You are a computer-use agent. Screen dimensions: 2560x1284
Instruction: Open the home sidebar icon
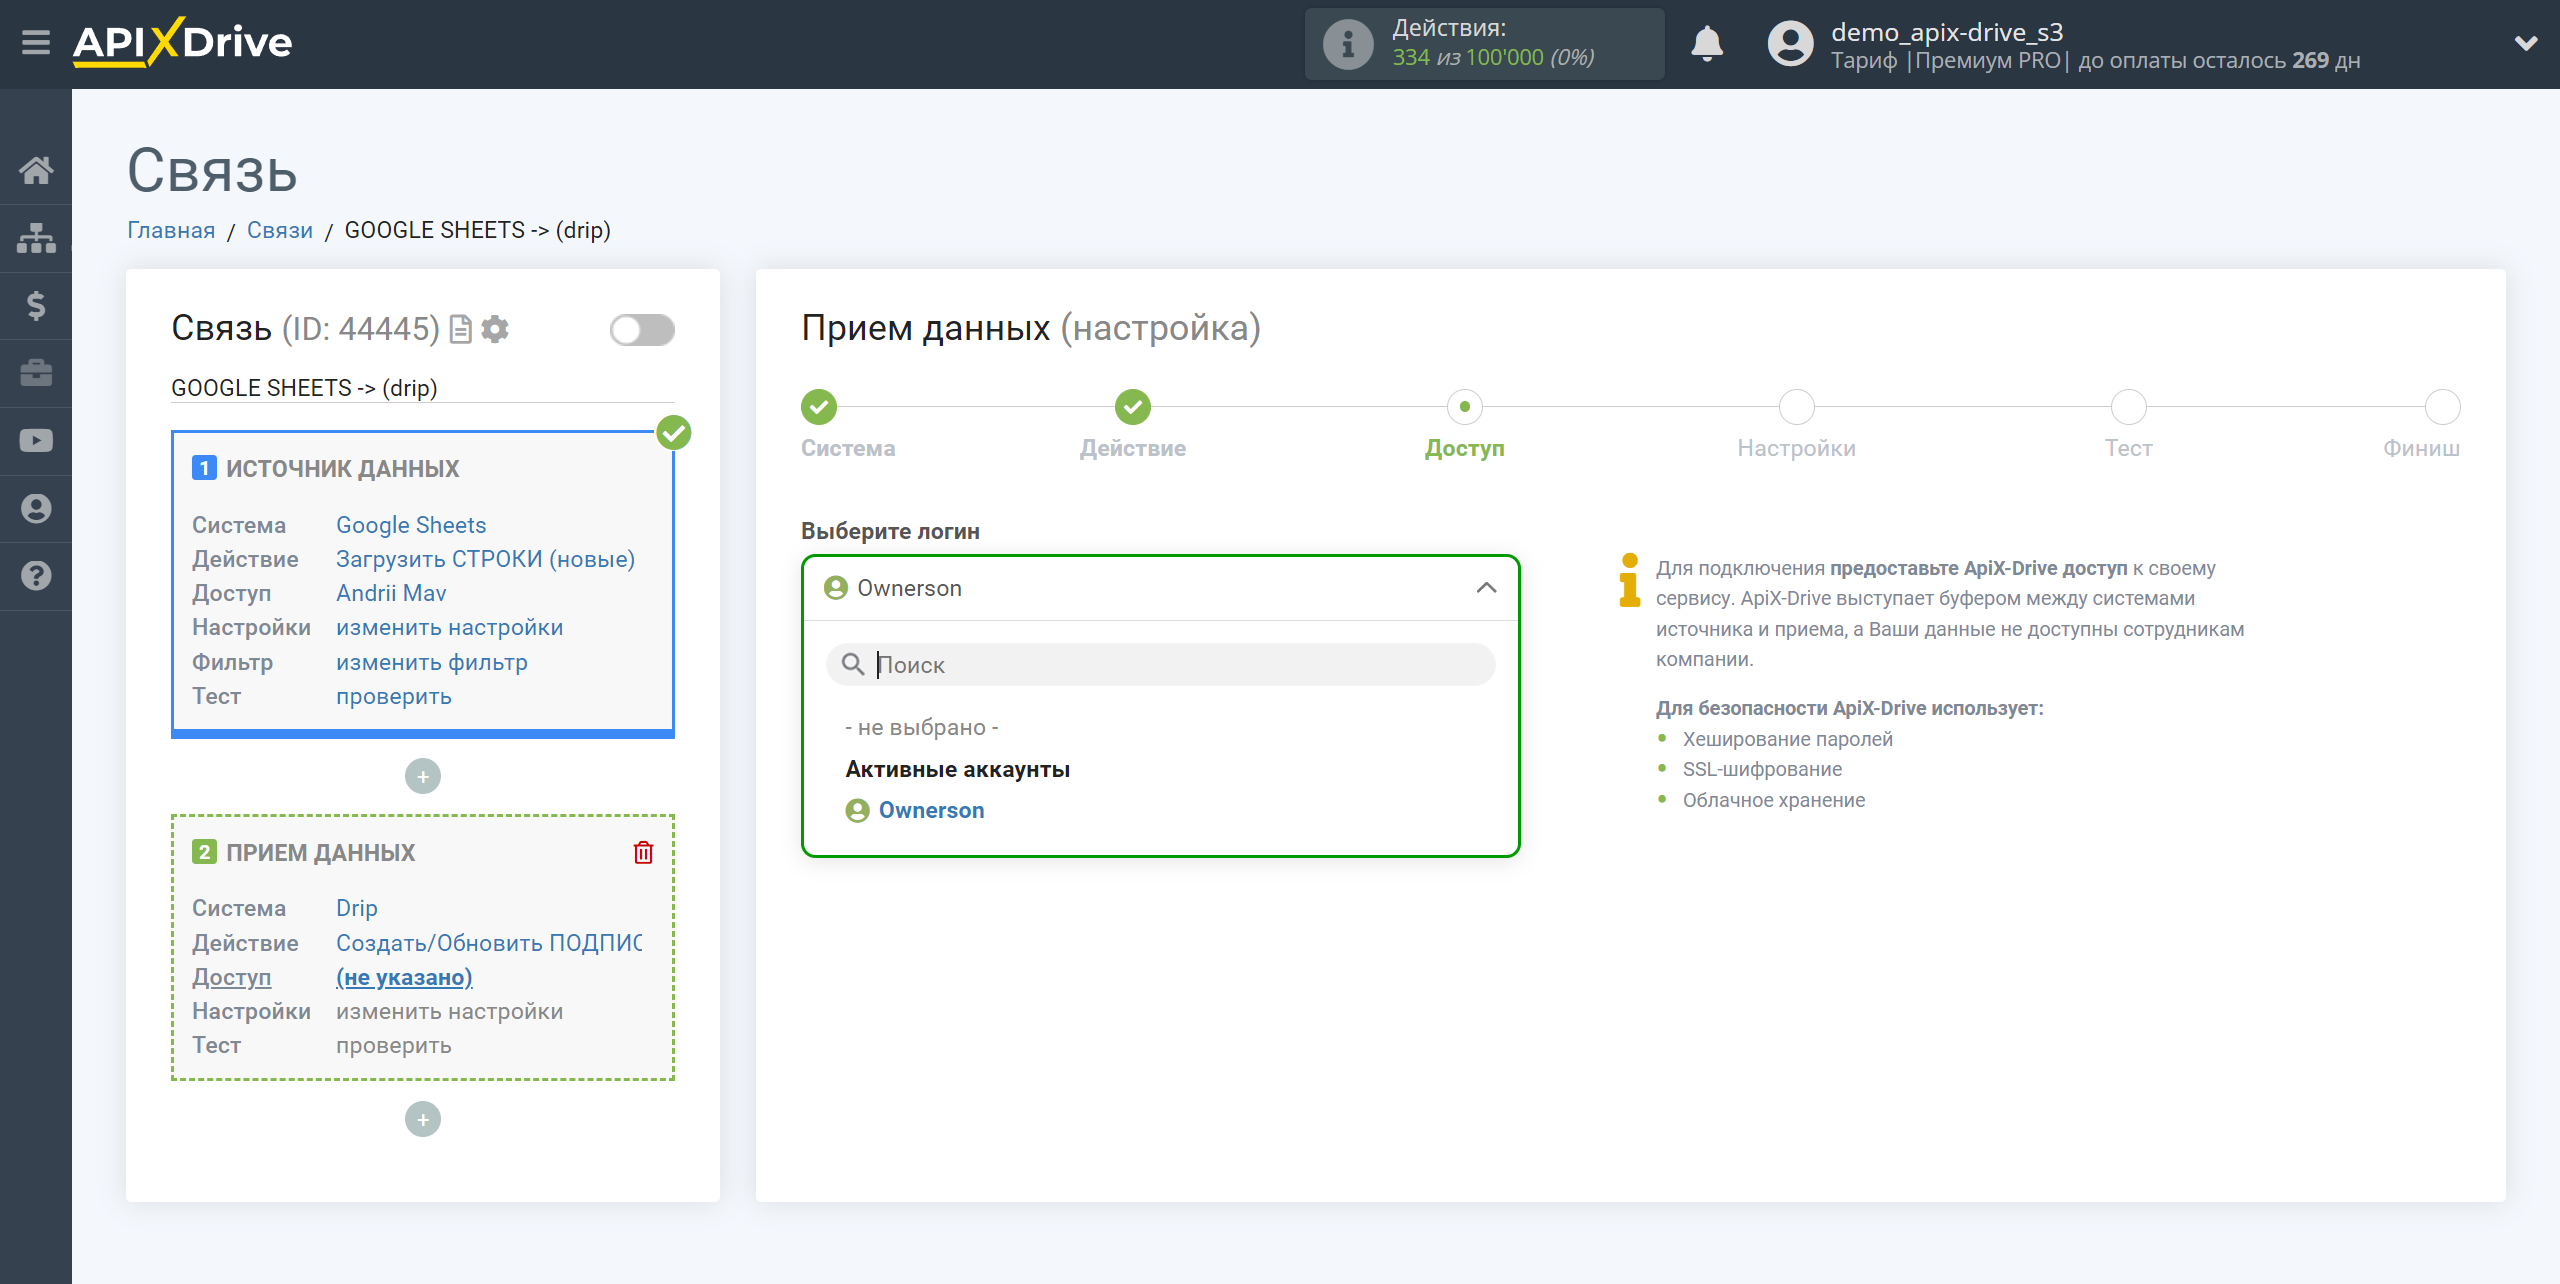click(x=36, y=171)
